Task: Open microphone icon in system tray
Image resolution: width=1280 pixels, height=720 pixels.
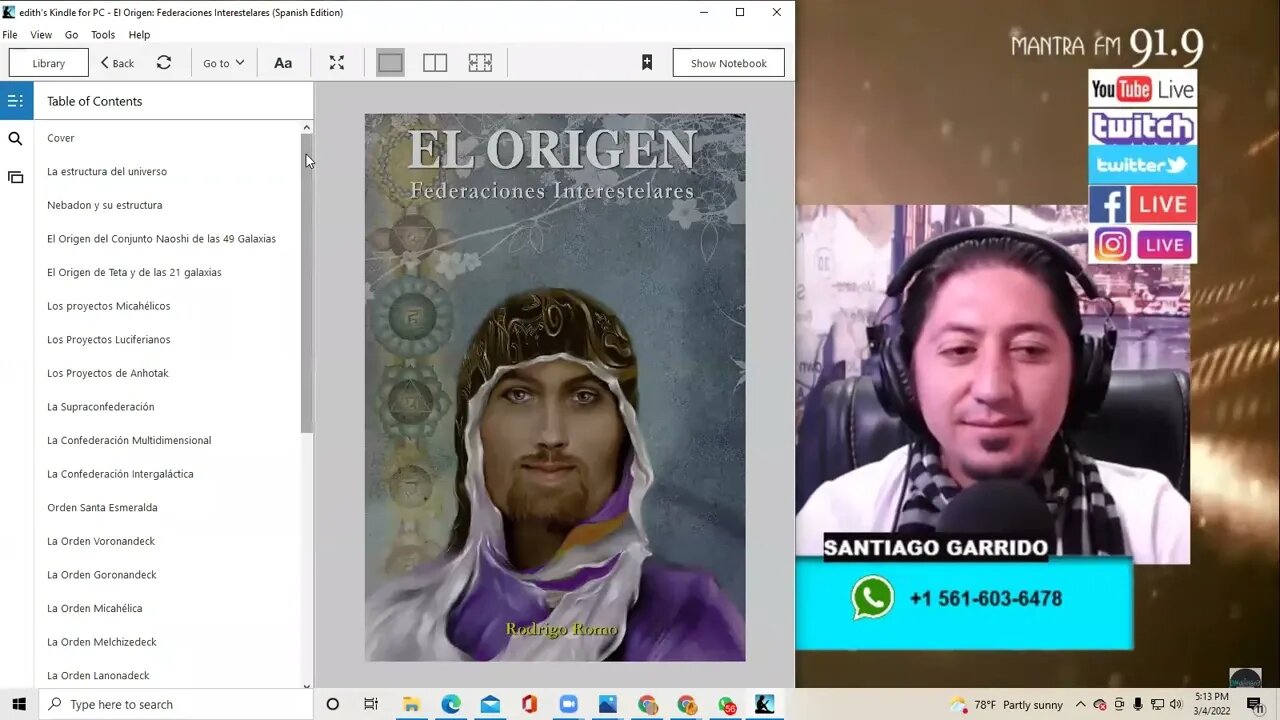Action: coord(1138,704)
